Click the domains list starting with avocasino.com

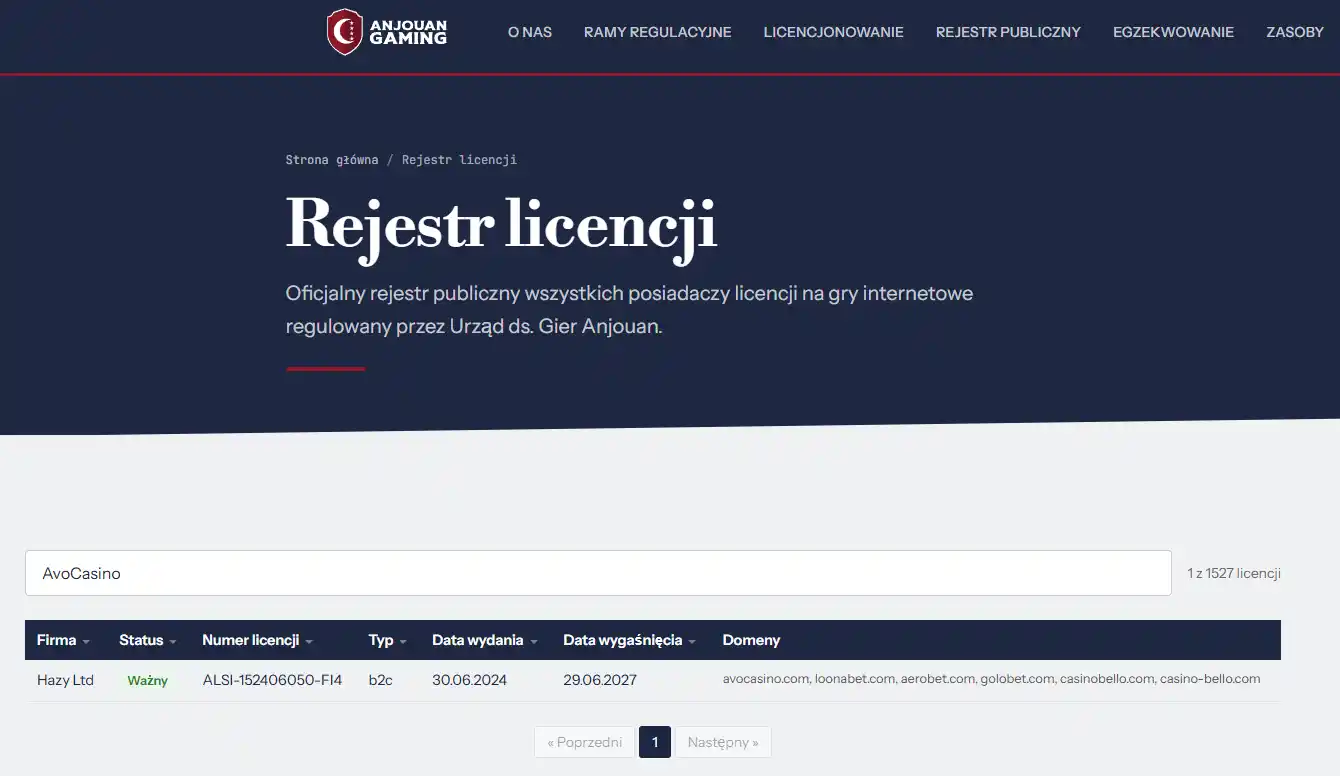[991, 679]
